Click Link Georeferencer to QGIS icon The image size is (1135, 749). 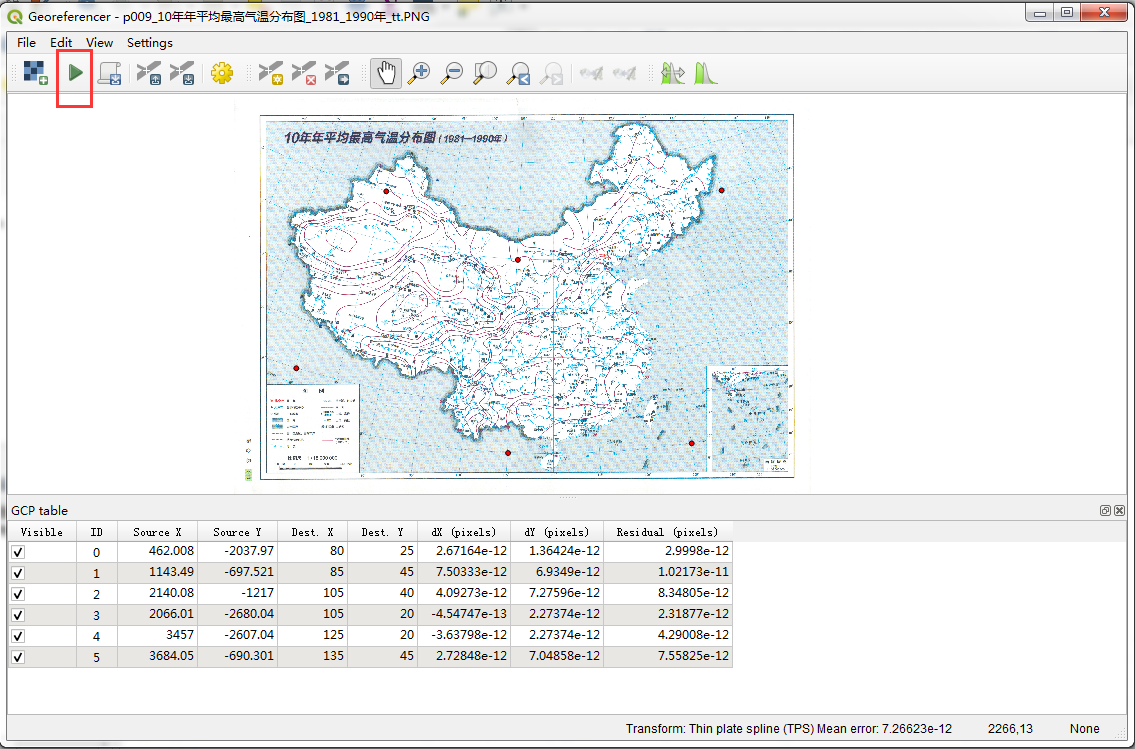591,73
